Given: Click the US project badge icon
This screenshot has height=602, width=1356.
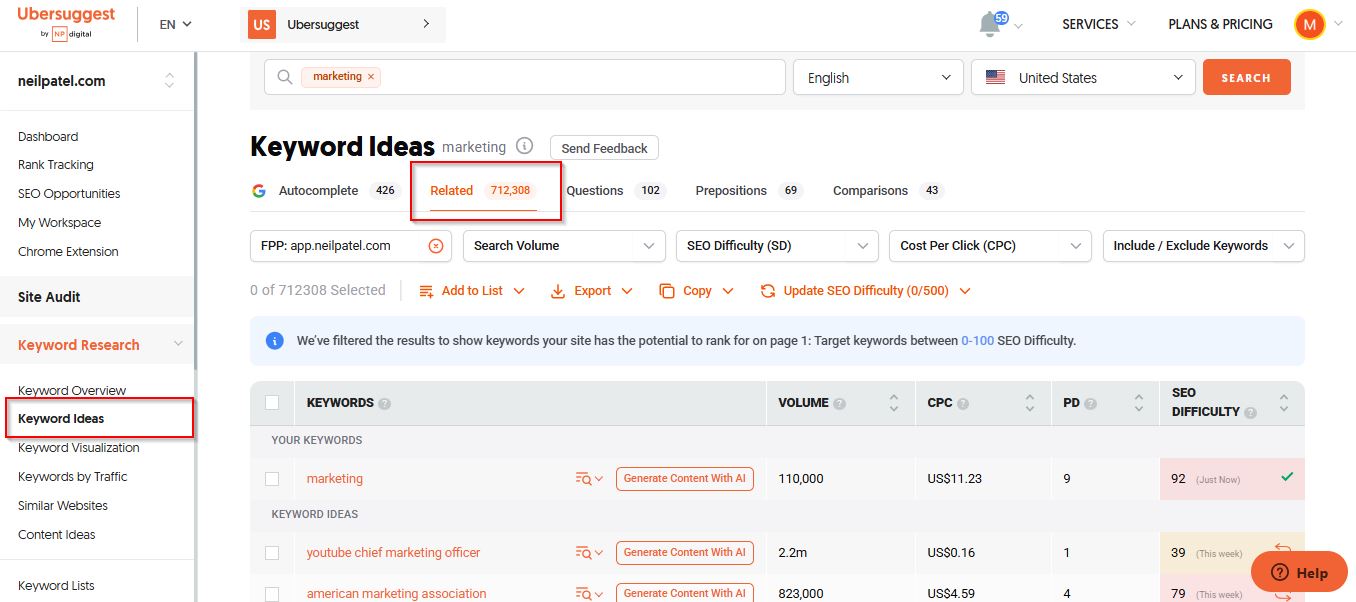Looking at the screenshot, I should click(x=262, y=24).
